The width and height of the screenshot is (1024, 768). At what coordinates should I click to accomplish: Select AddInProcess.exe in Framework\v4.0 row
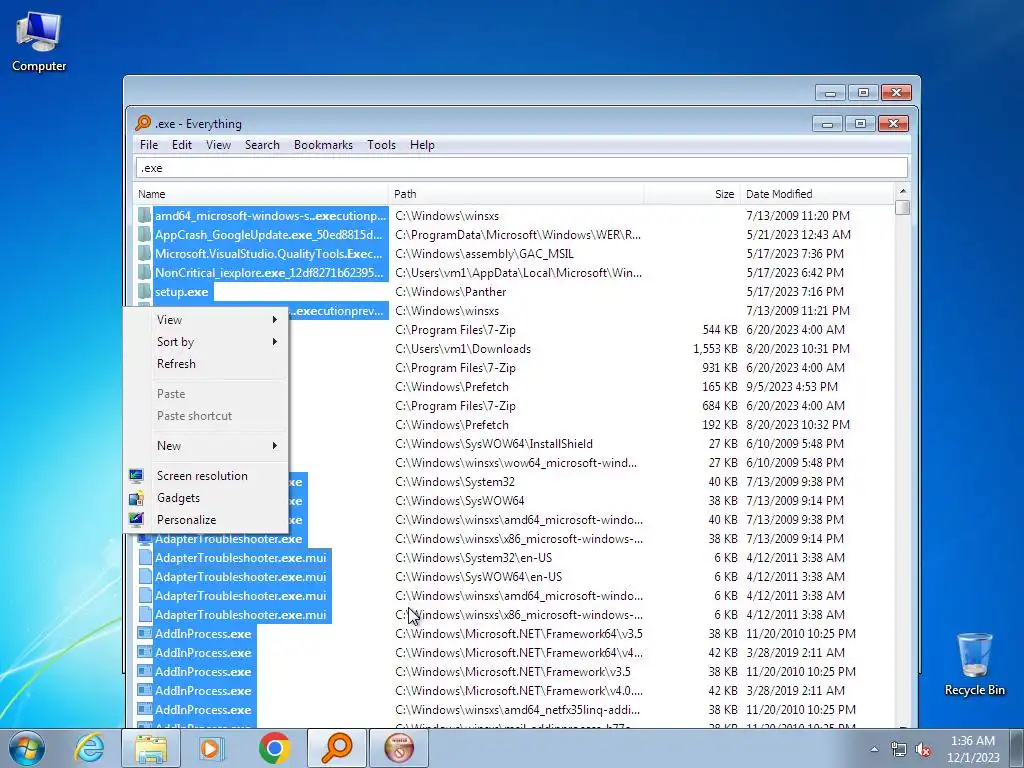203,690
